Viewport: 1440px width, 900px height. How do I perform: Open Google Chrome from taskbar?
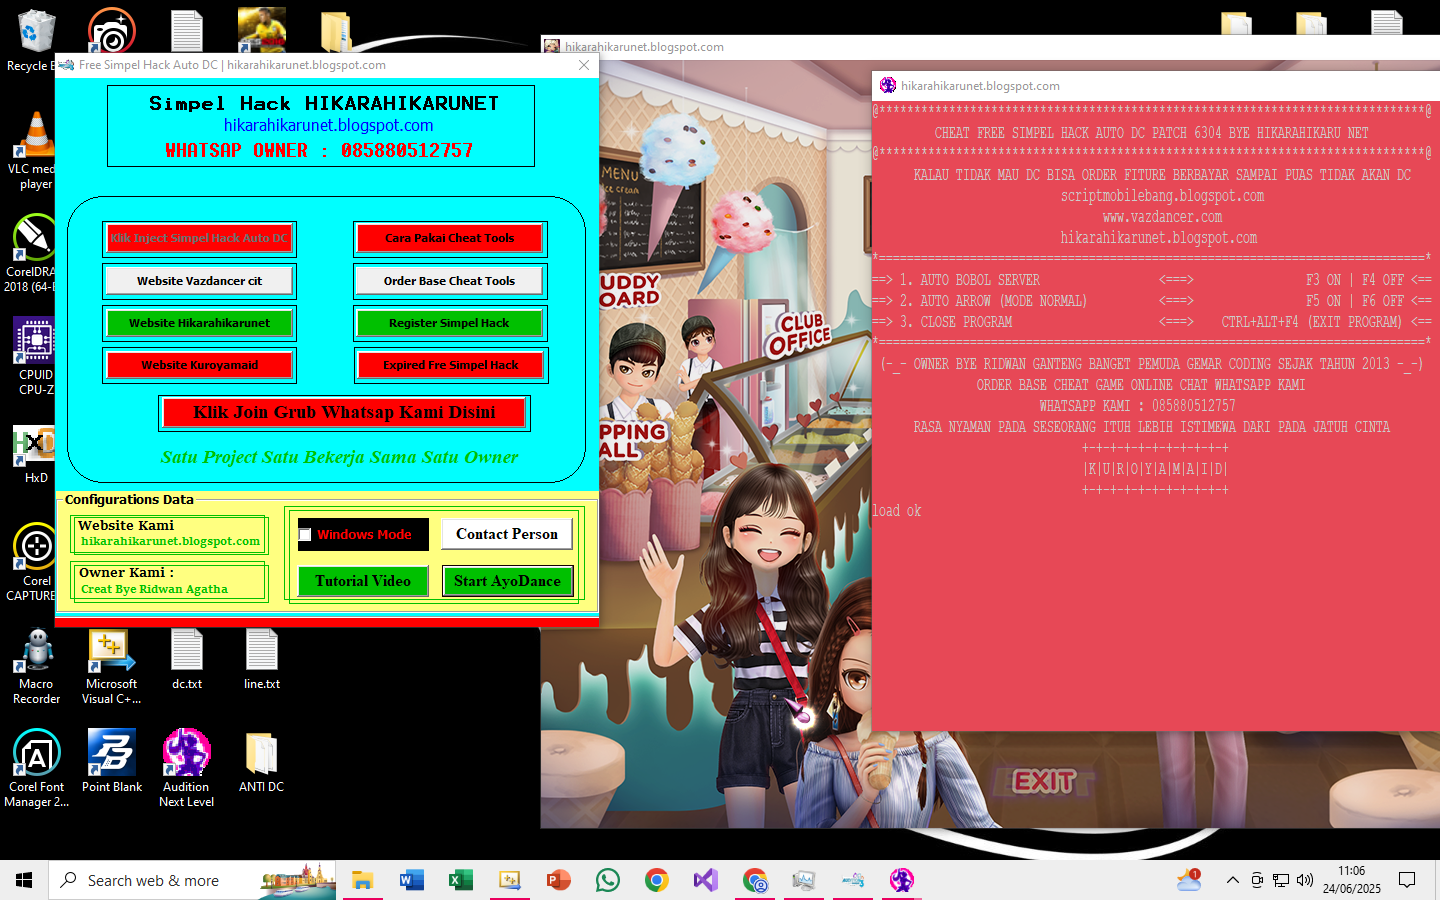656,880
